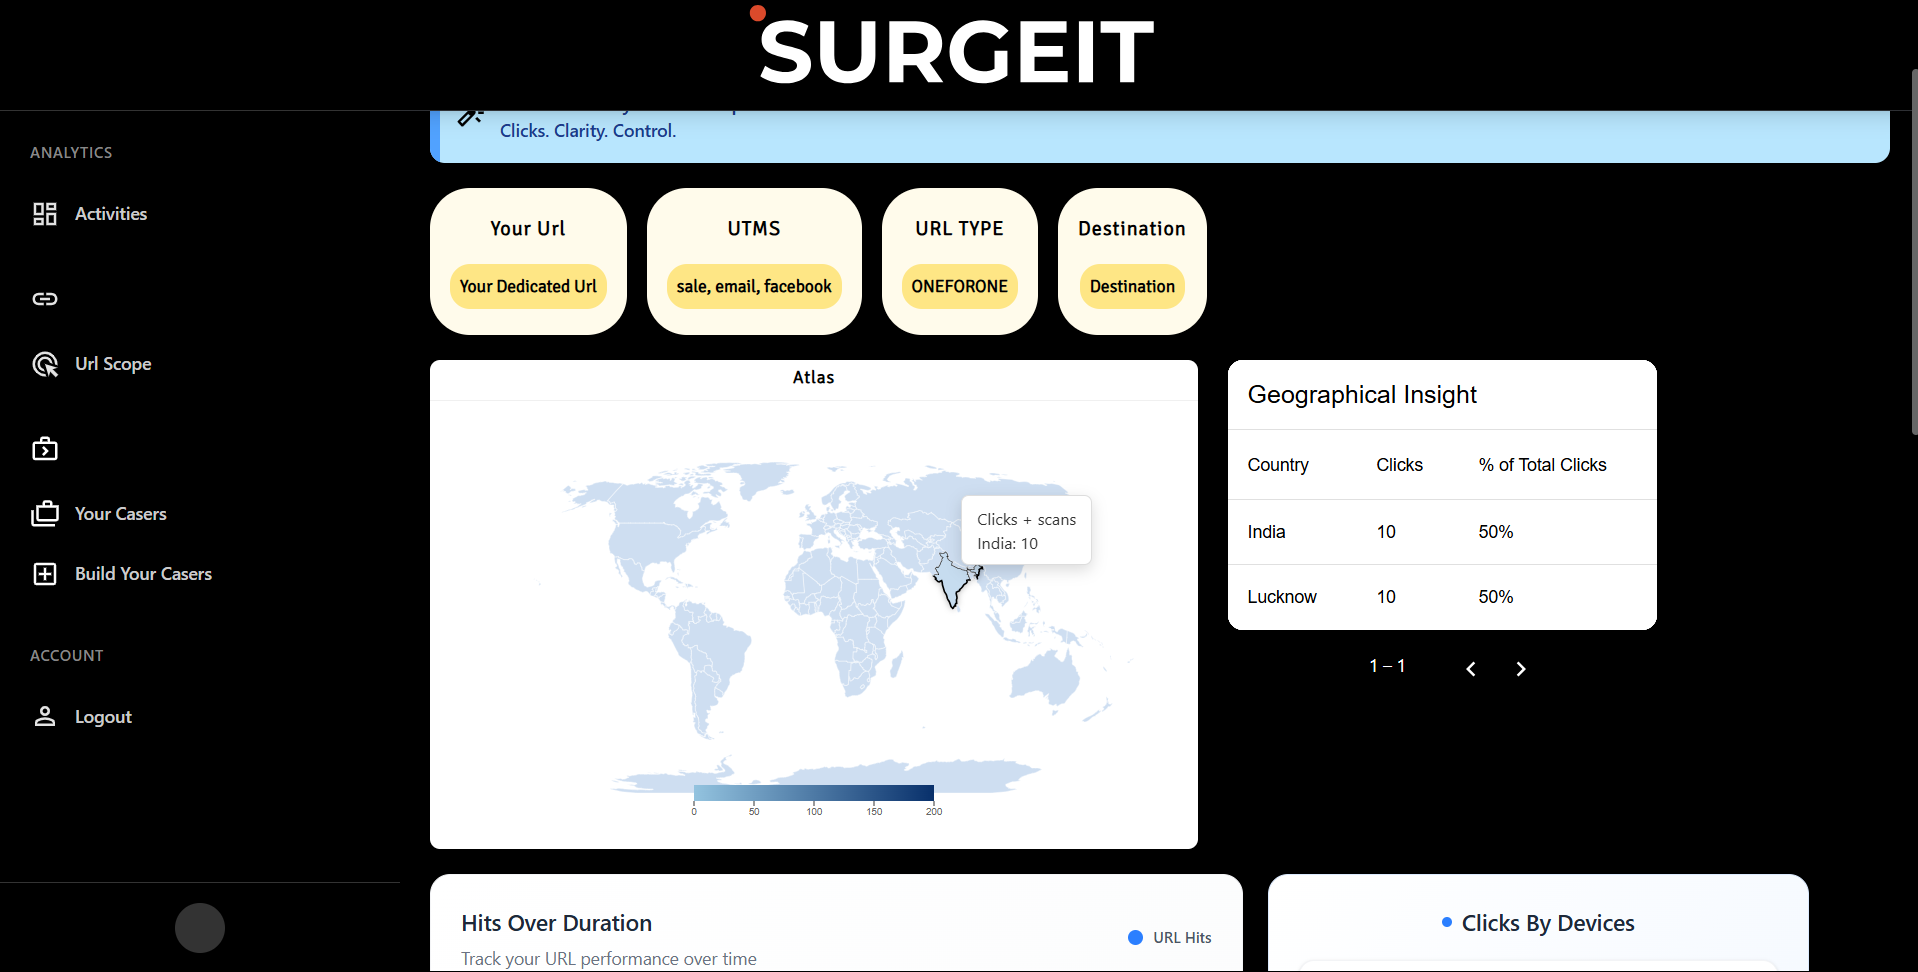Toggle URL Hits legend series

point(1169,938)
